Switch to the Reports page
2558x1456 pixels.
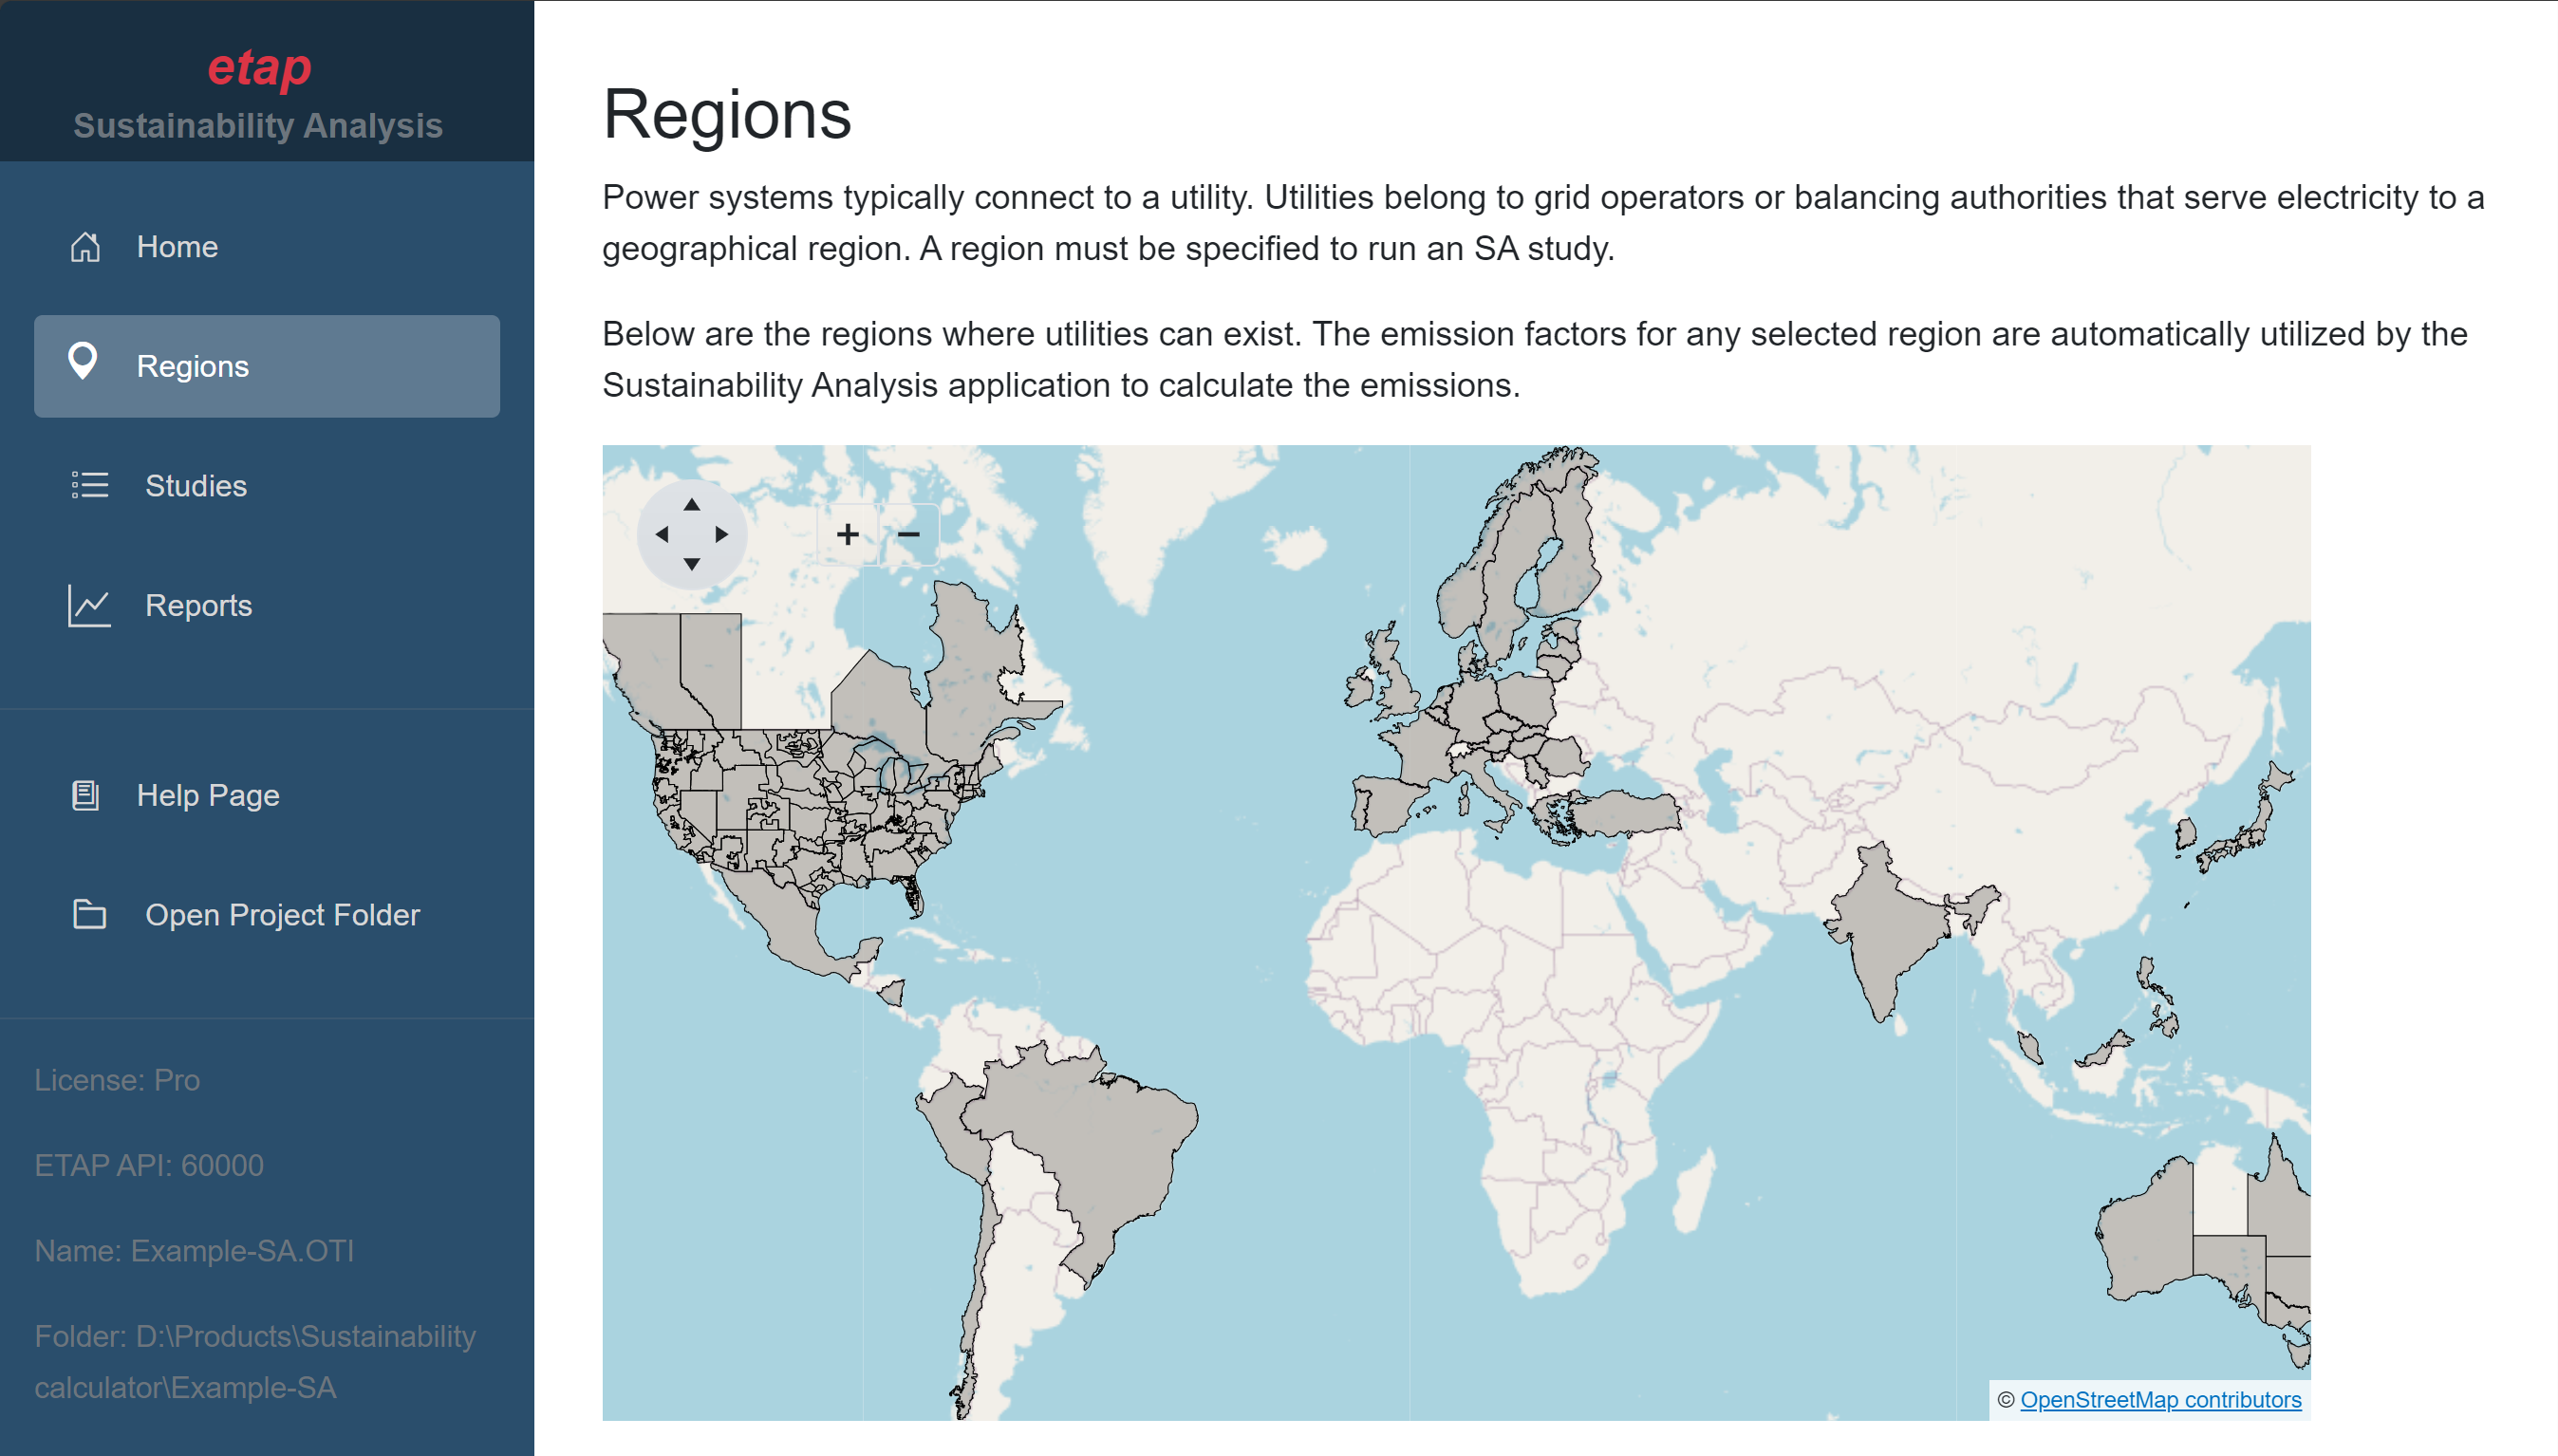199,605
